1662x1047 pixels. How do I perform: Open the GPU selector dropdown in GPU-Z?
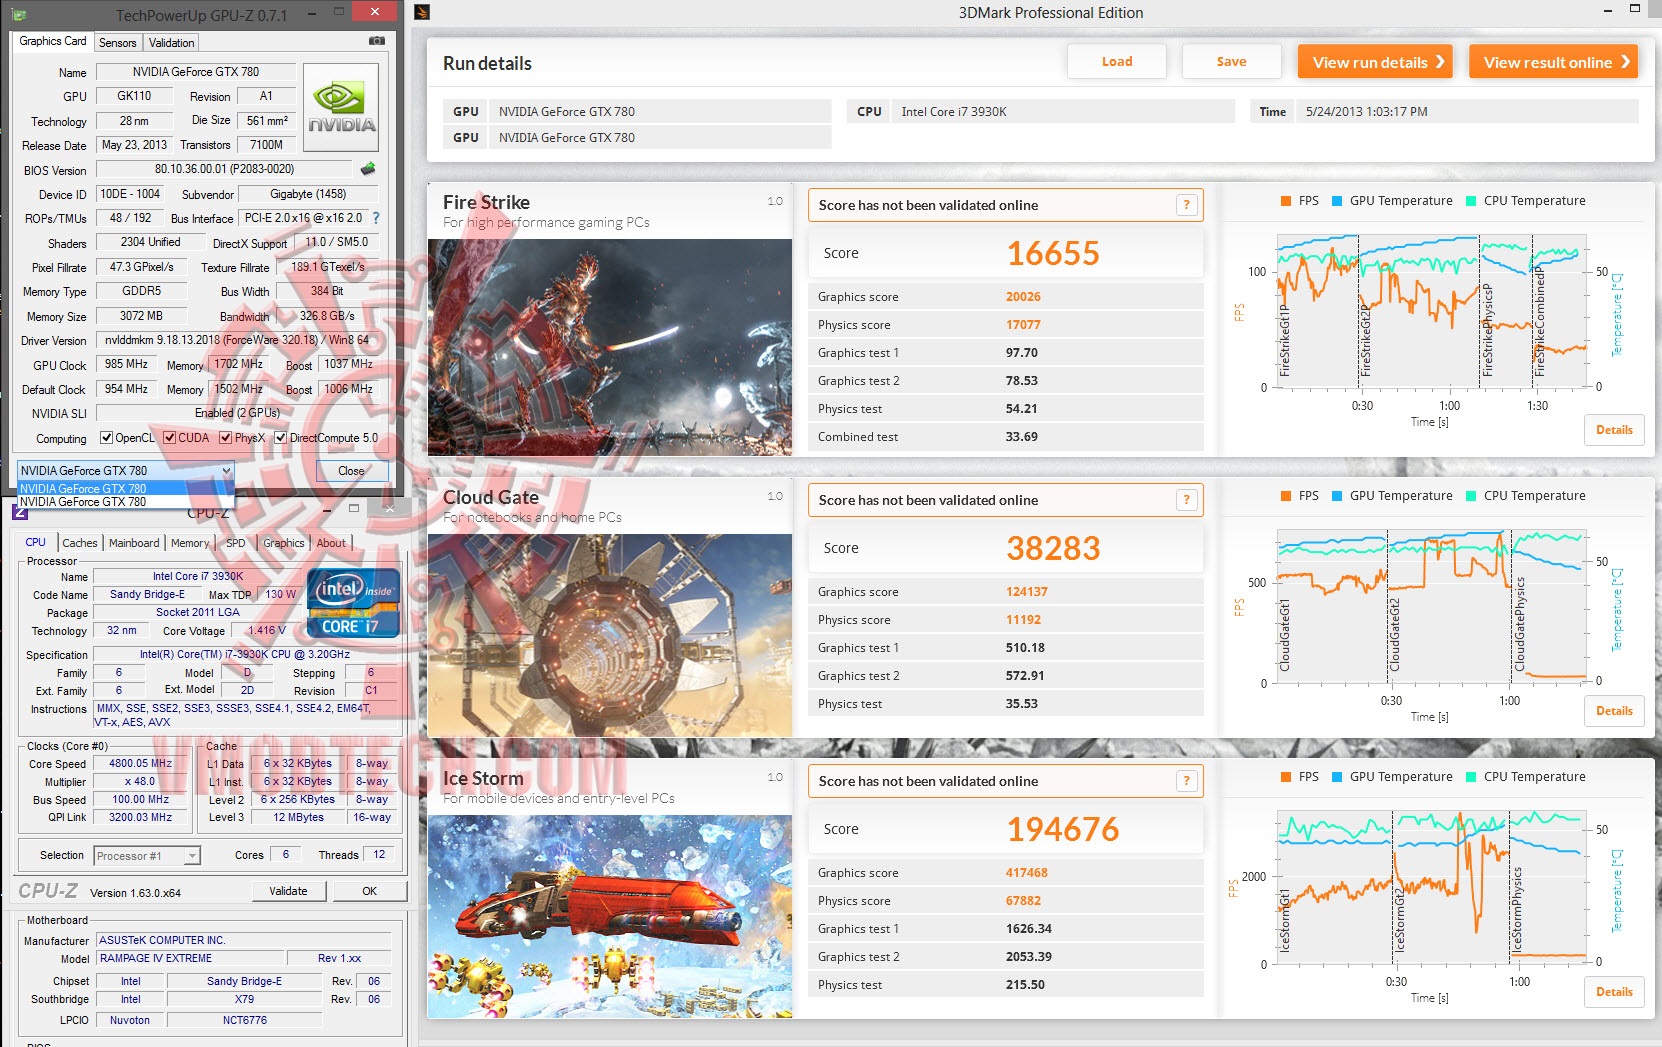click(126, 471)
